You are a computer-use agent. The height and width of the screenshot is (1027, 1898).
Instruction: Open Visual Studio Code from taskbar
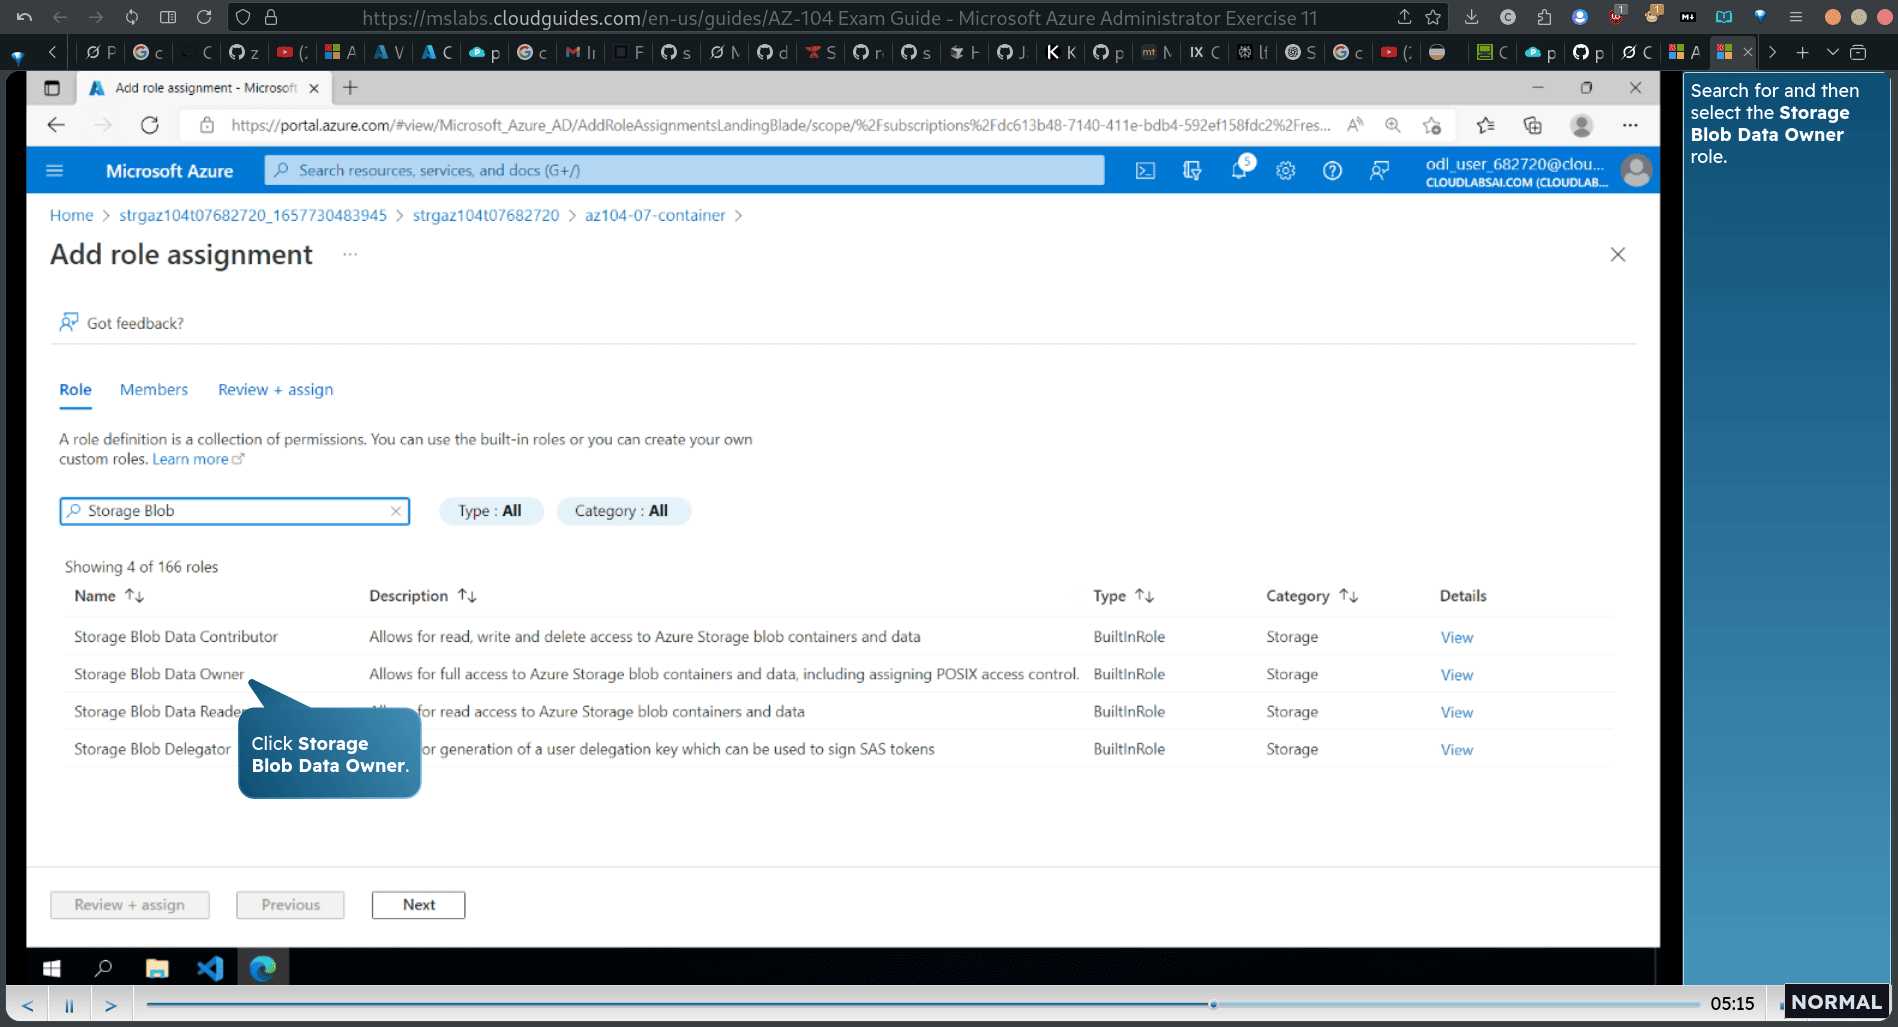point(210,968)
